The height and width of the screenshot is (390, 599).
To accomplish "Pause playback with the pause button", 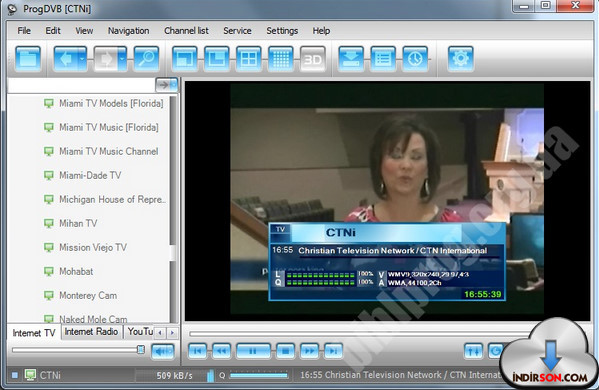I will [253, 351].
